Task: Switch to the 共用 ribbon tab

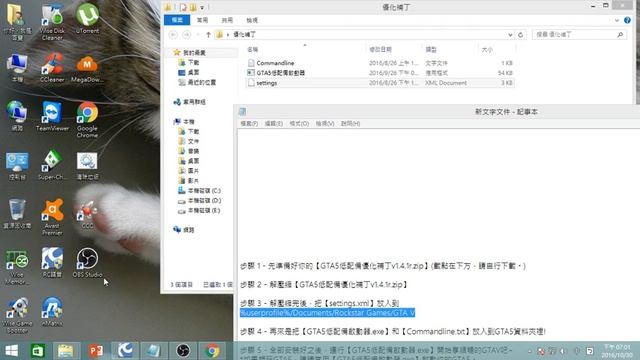Action: (227, 20)
